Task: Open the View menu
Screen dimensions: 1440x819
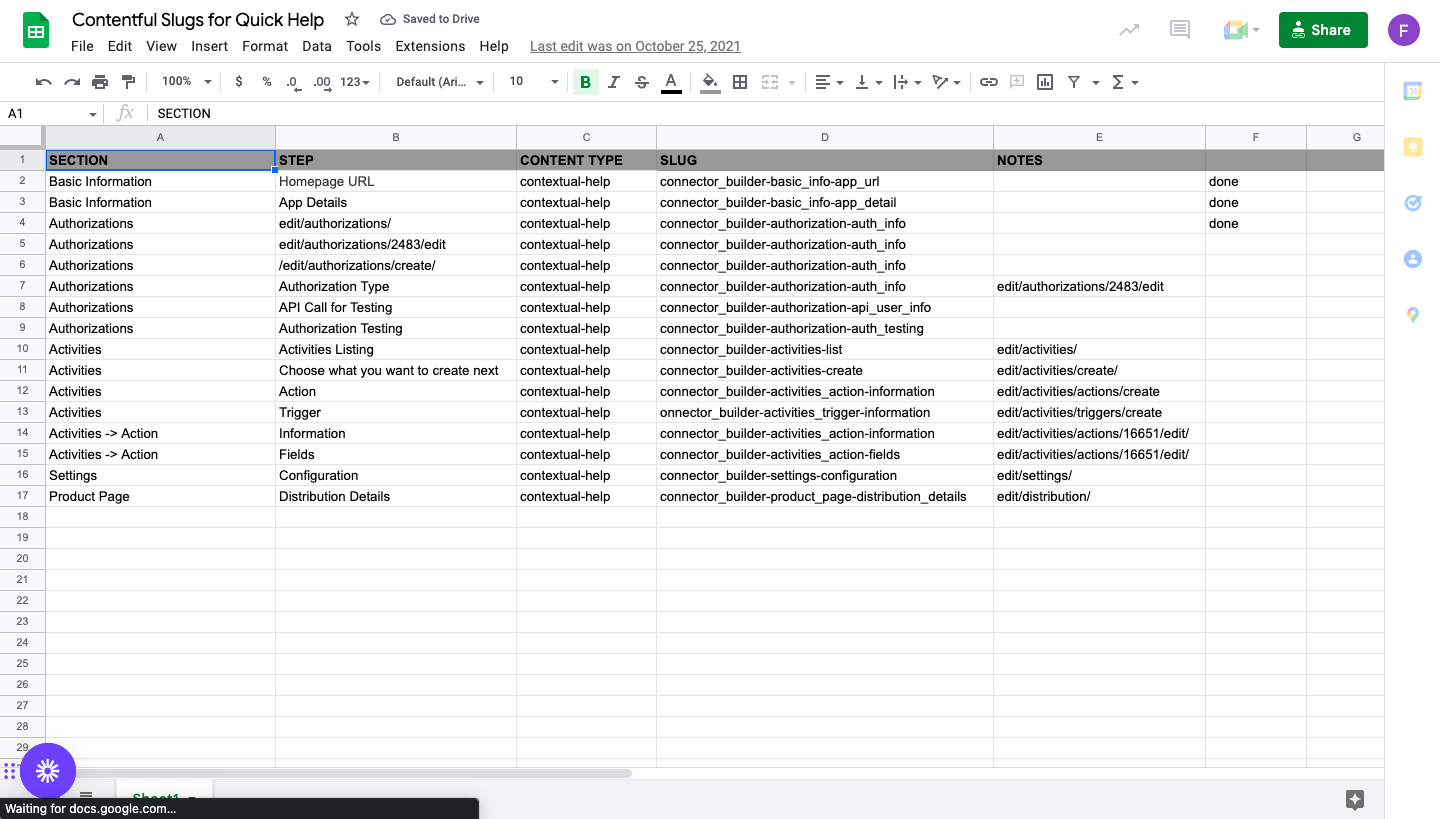Action: pyautogui.click(x=161, y=46)
